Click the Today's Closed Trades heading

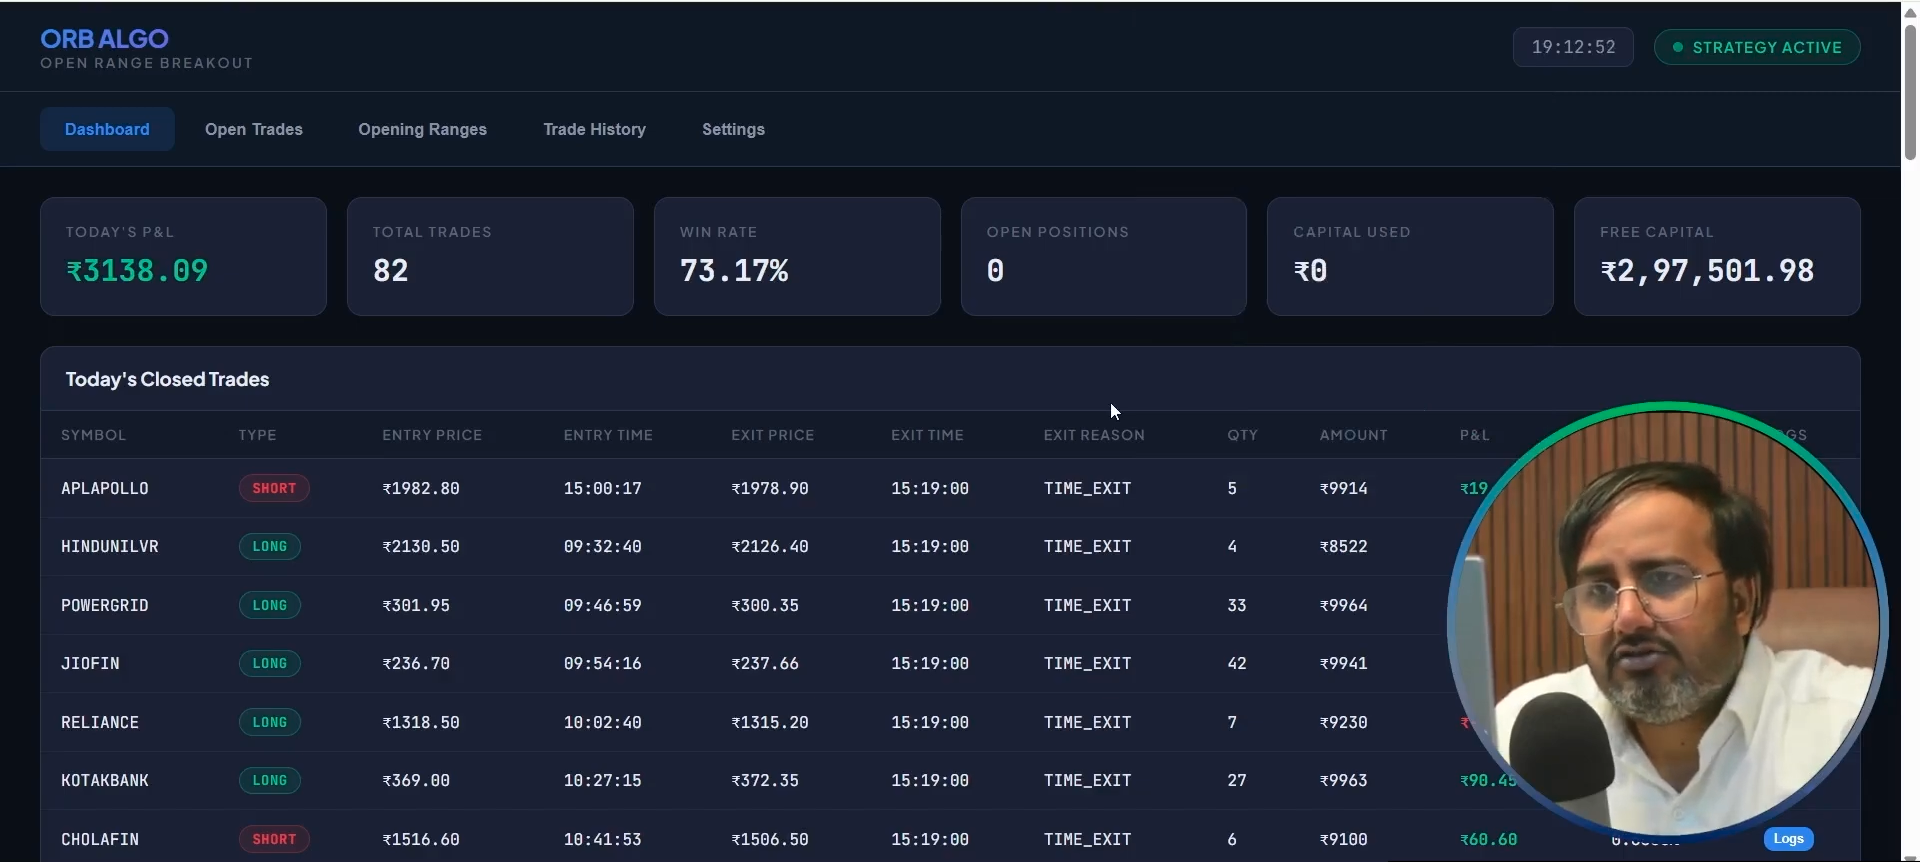(x=167, y=379)
